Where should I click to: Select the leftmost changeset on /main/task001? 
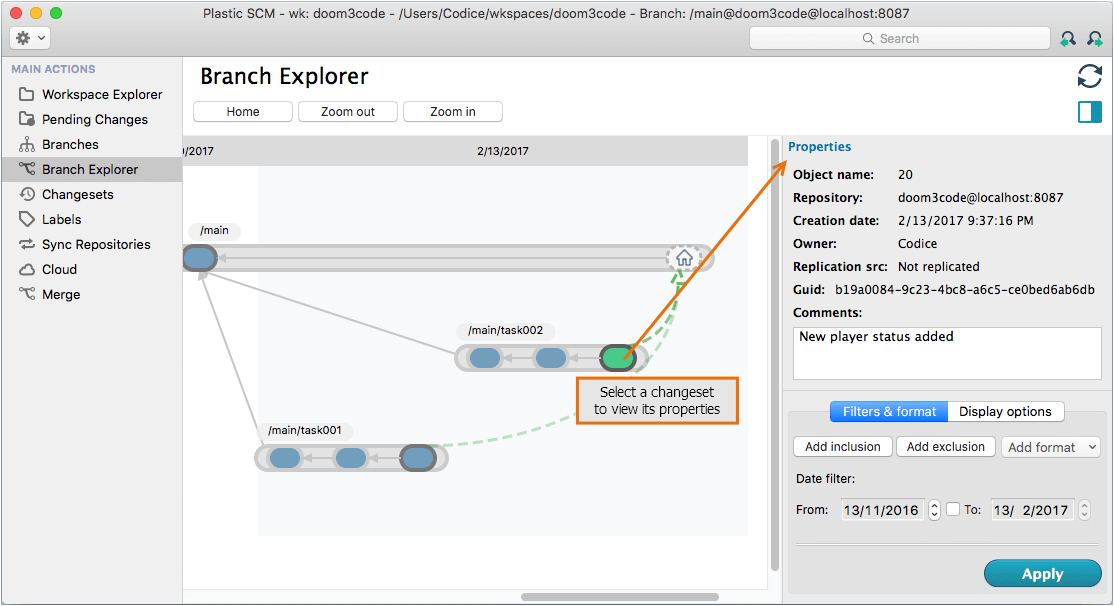pos(285,458)
